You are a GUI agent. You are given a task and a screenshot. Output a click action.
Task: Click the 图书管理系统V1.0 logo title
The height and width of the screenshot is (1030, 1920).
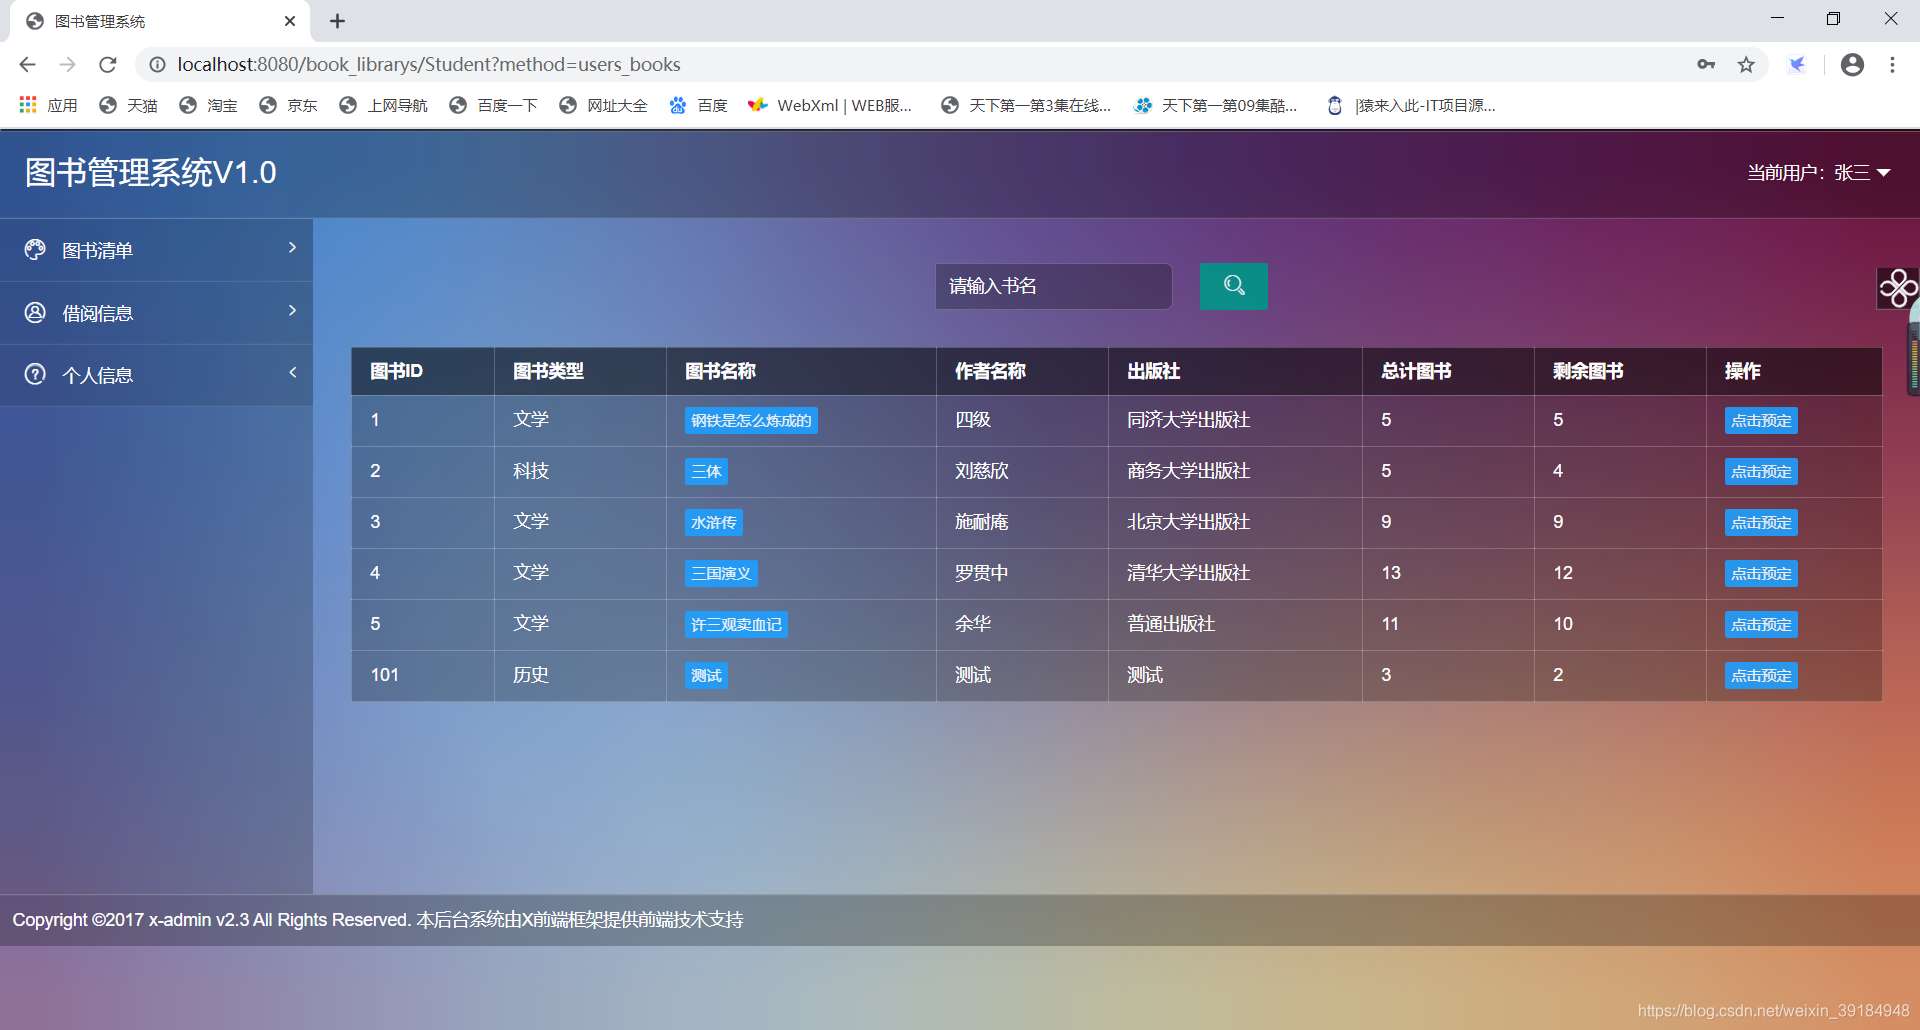point(150,172)
